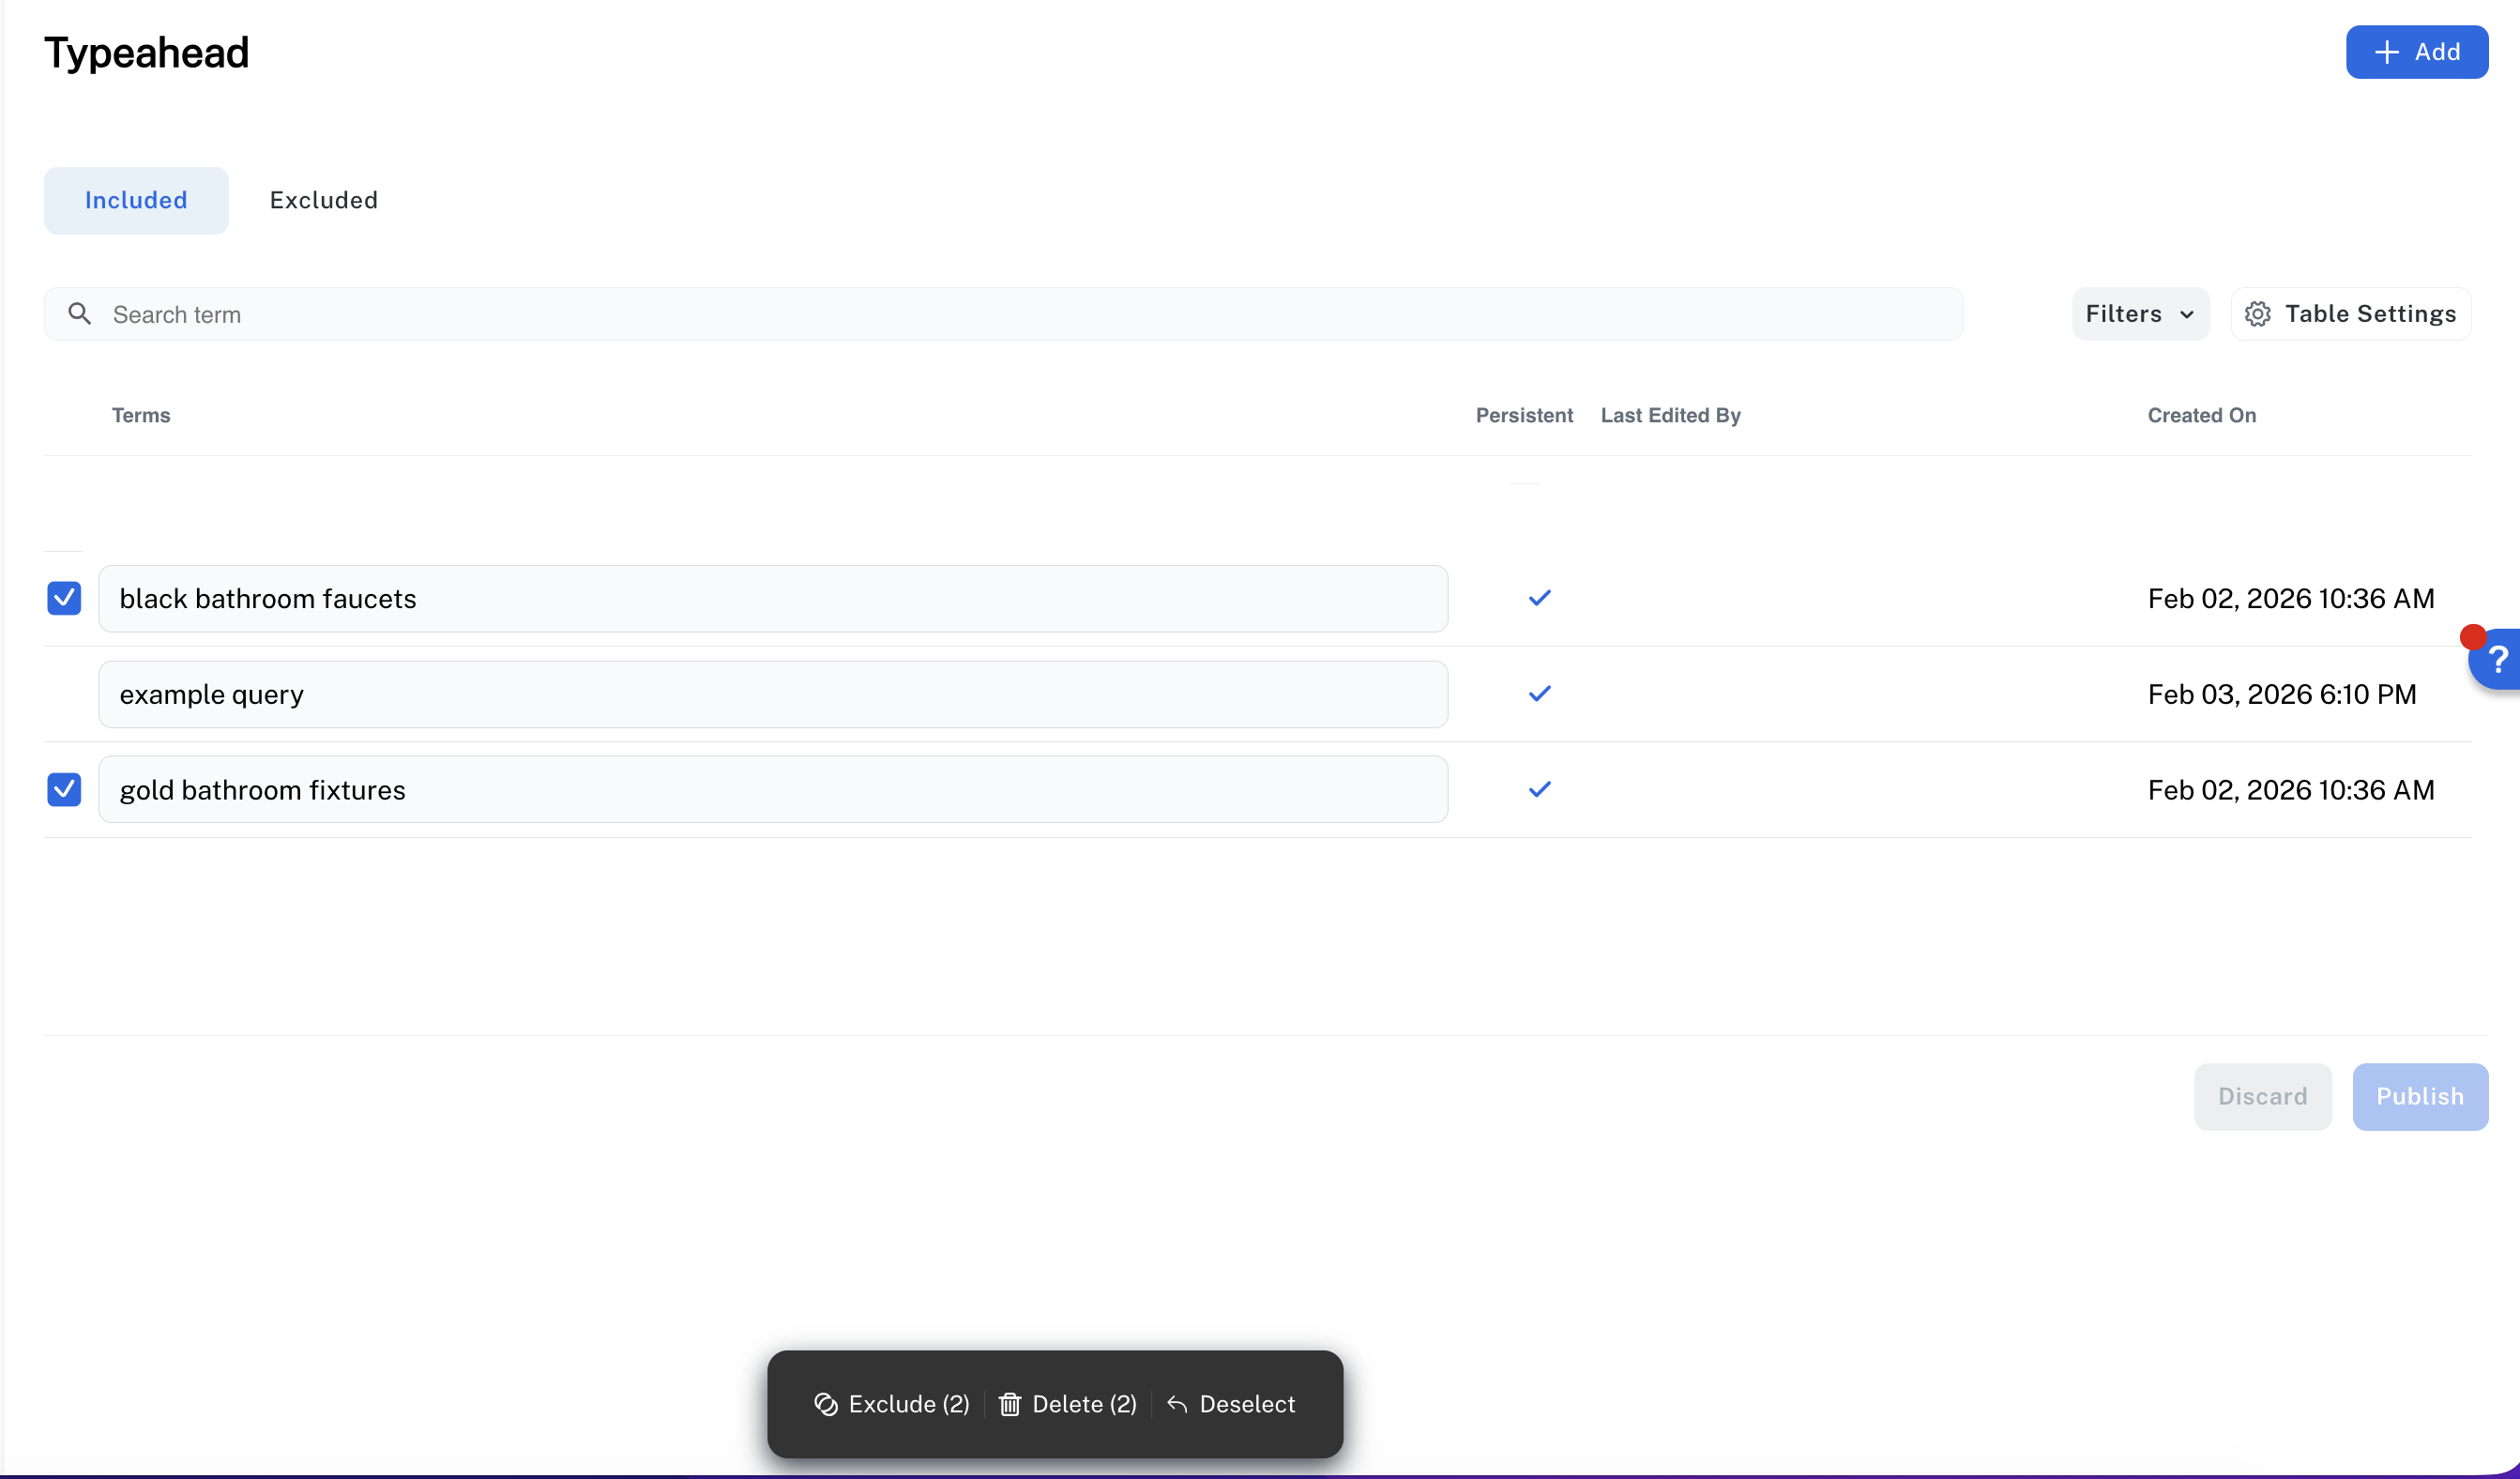Open the help question-mark bubble
2520x1479 pixels.
pyautogui.click(x=2497, y=658)
